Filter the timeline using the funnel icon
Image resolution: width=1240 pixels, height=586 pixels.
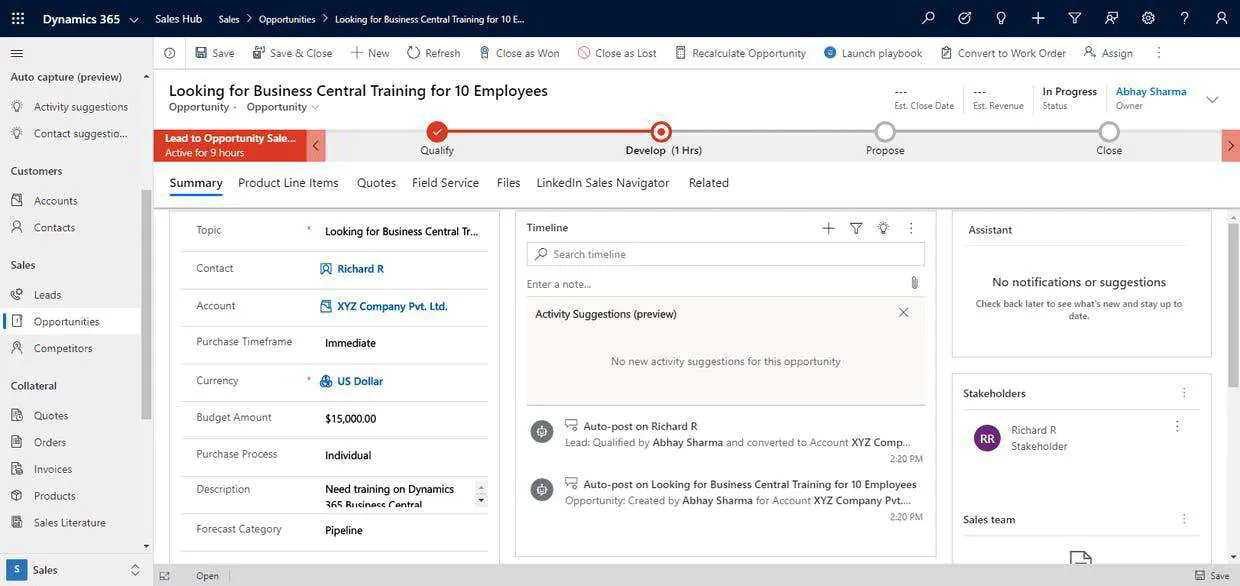click(855, 228)
